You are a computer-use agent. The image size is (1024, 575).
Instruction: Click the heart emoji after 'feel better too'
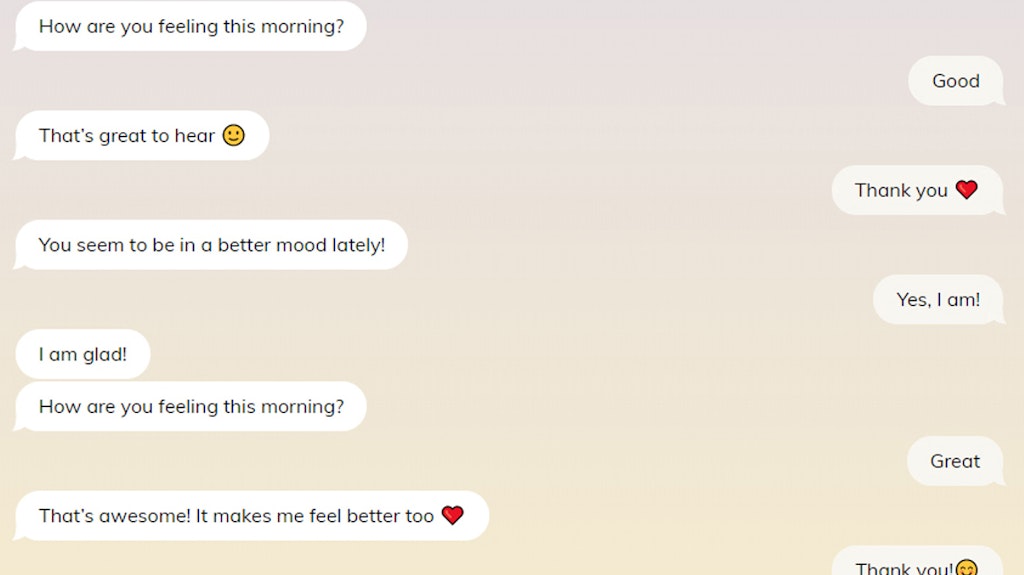453,515
